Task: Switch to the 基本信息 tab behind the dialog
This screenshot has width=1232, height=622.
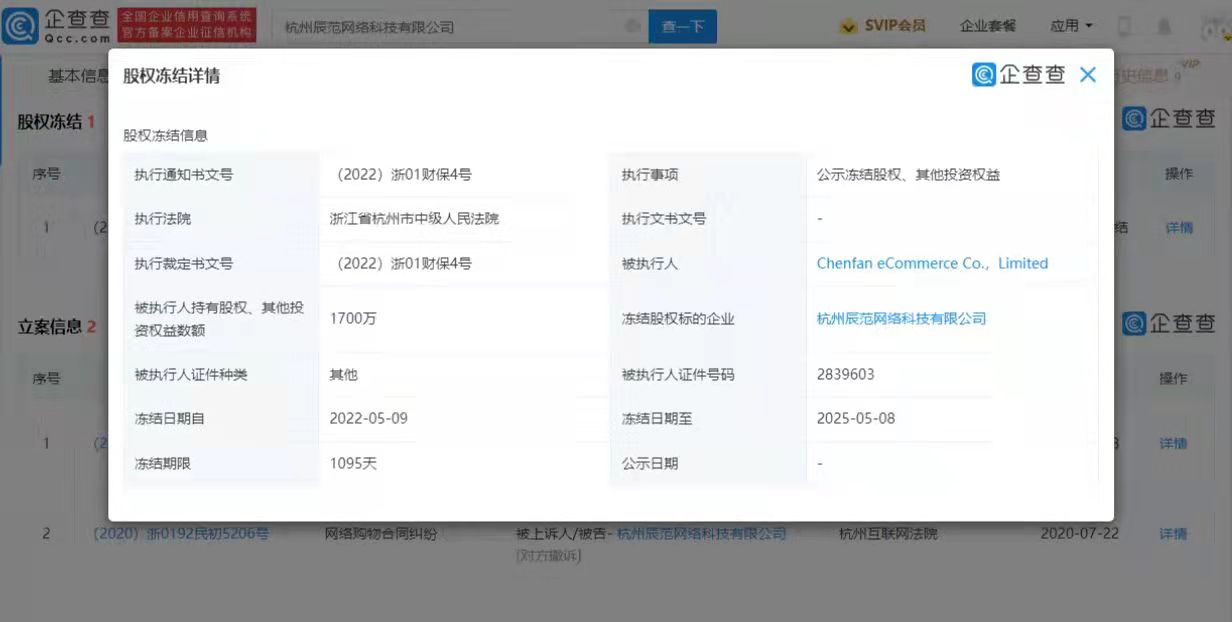Action: pos(79,76)
